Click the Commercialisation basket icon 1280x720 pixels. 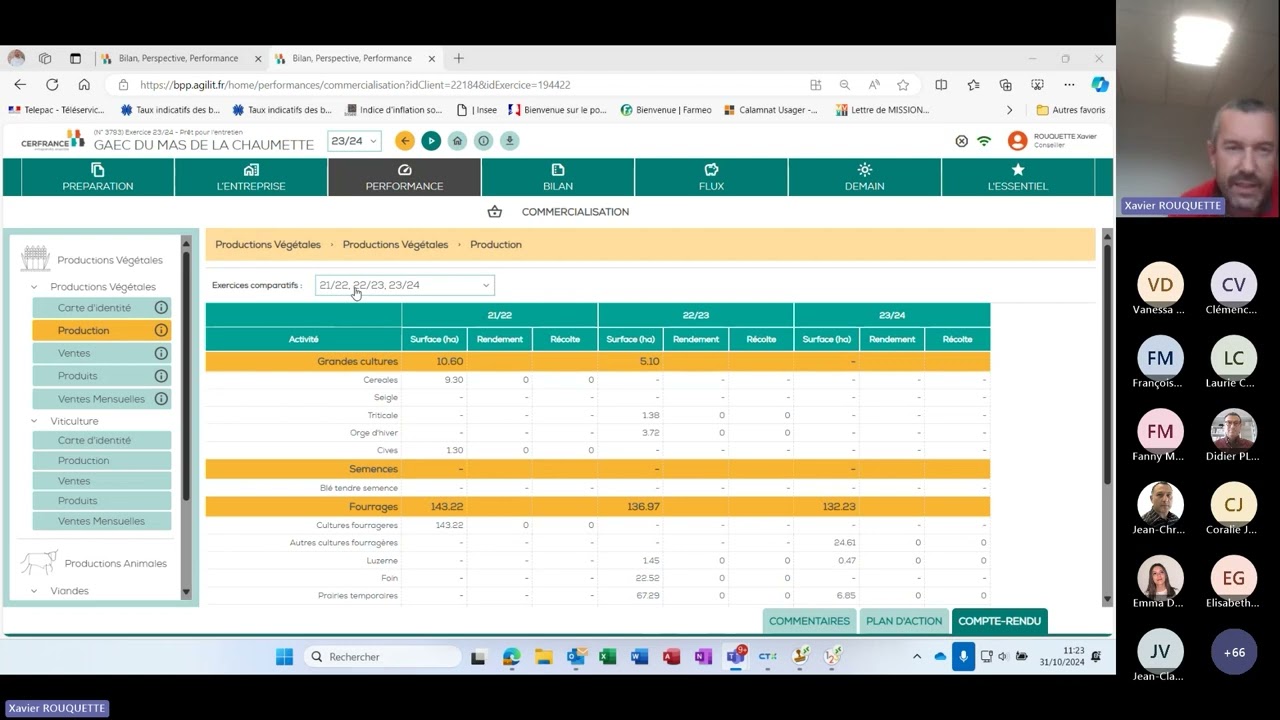(x=494, y=212)
